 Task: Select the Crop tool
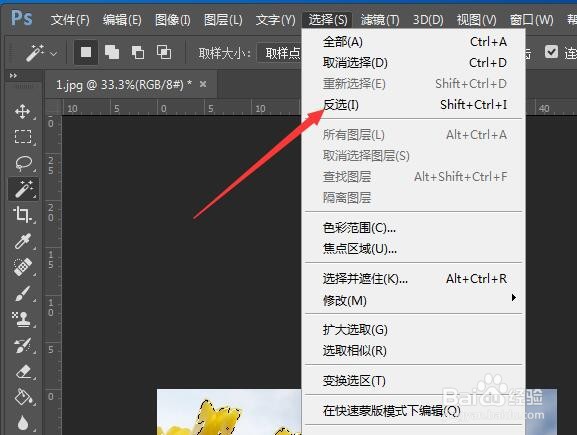(22, 215)
